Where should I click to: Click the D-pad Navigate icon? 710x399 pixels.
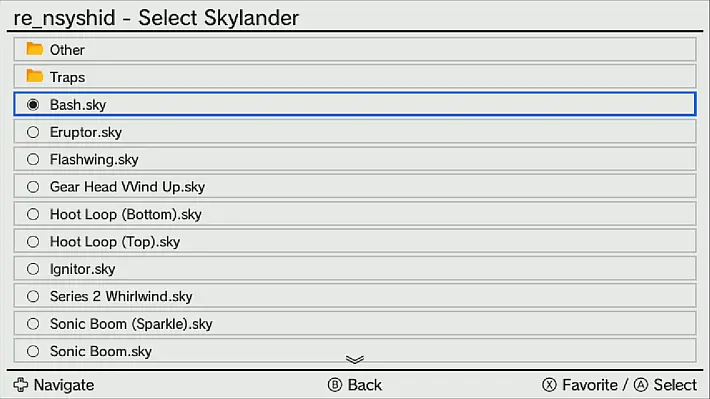[21, 385]
